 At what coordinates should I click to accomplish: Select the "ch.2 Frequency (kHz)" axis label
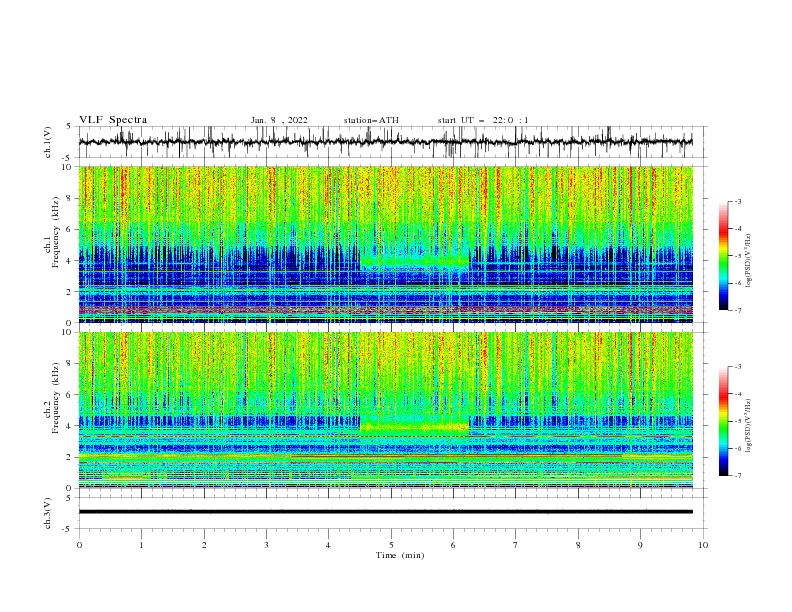[x=52, y=397]
